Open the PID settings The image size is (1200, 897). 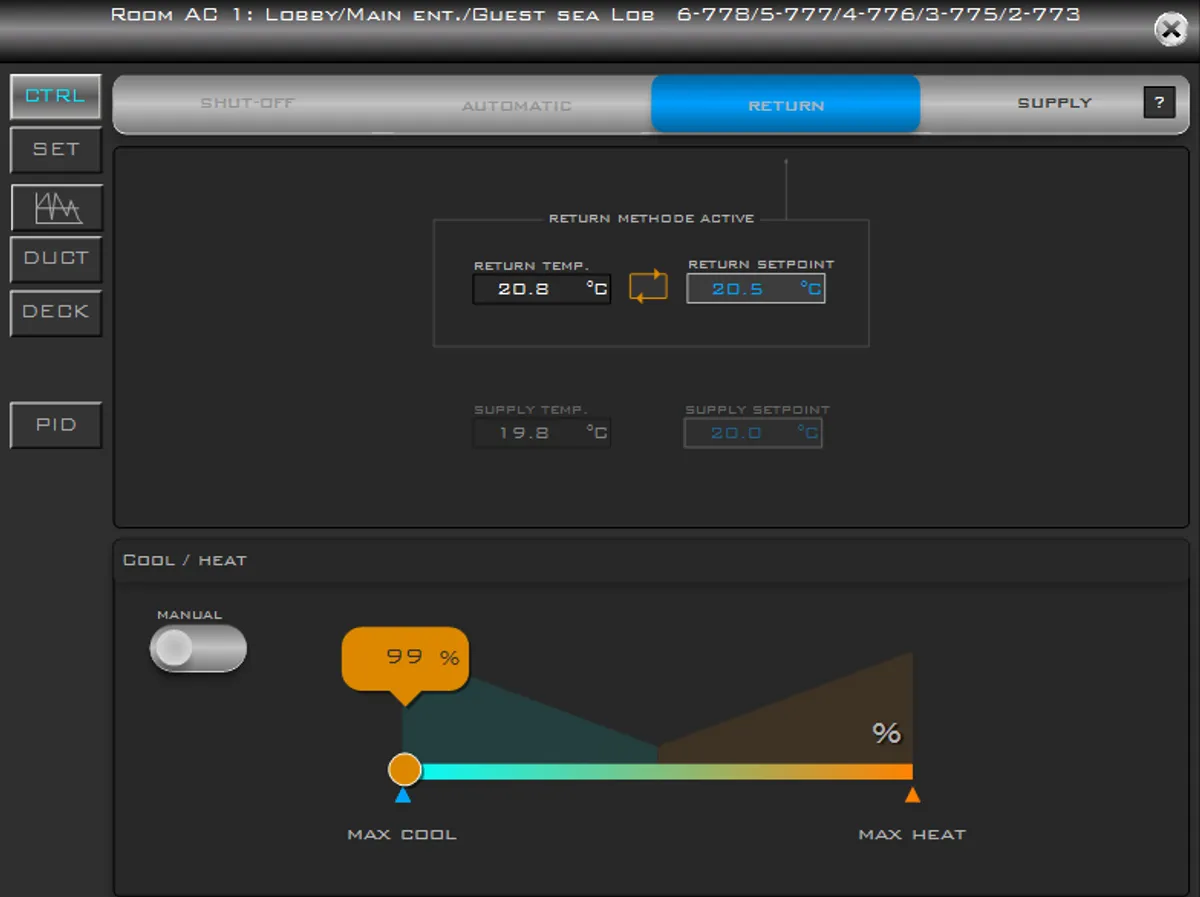[x=56, y=425]
